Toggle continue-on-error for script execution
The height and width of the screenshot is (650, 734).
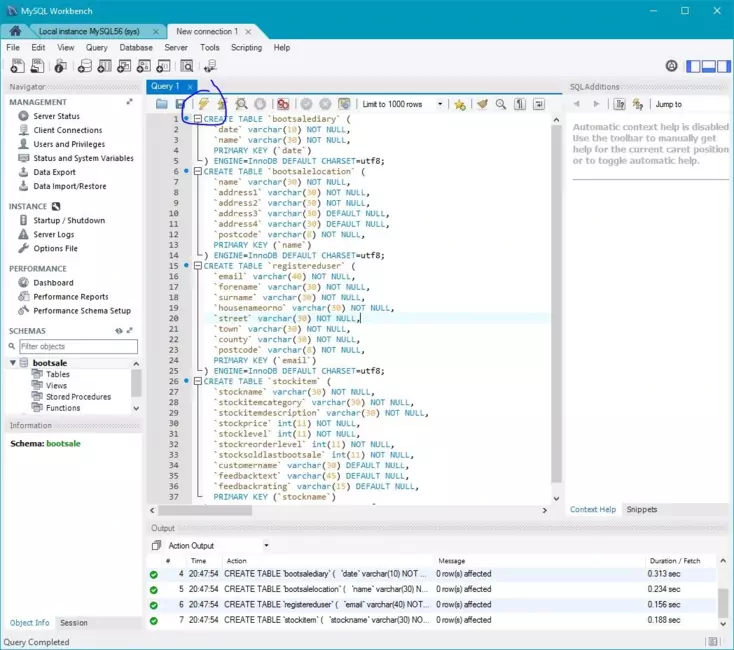283,104
